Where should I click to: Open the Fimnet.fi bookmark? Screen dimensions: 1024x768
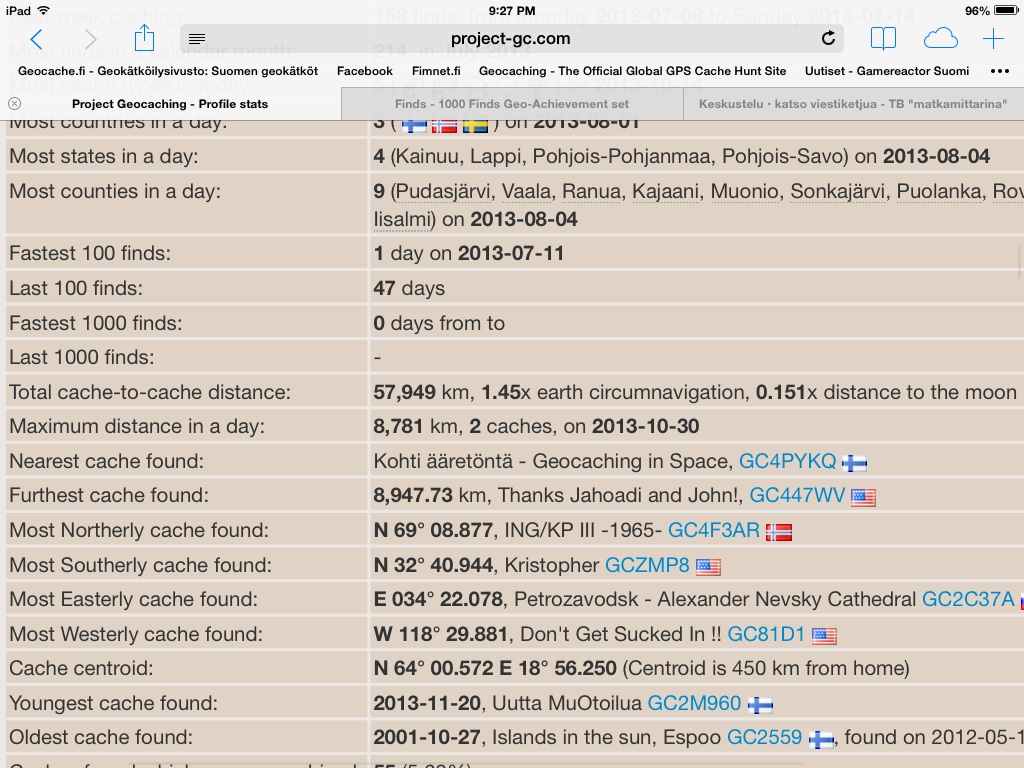coord(436,71)
